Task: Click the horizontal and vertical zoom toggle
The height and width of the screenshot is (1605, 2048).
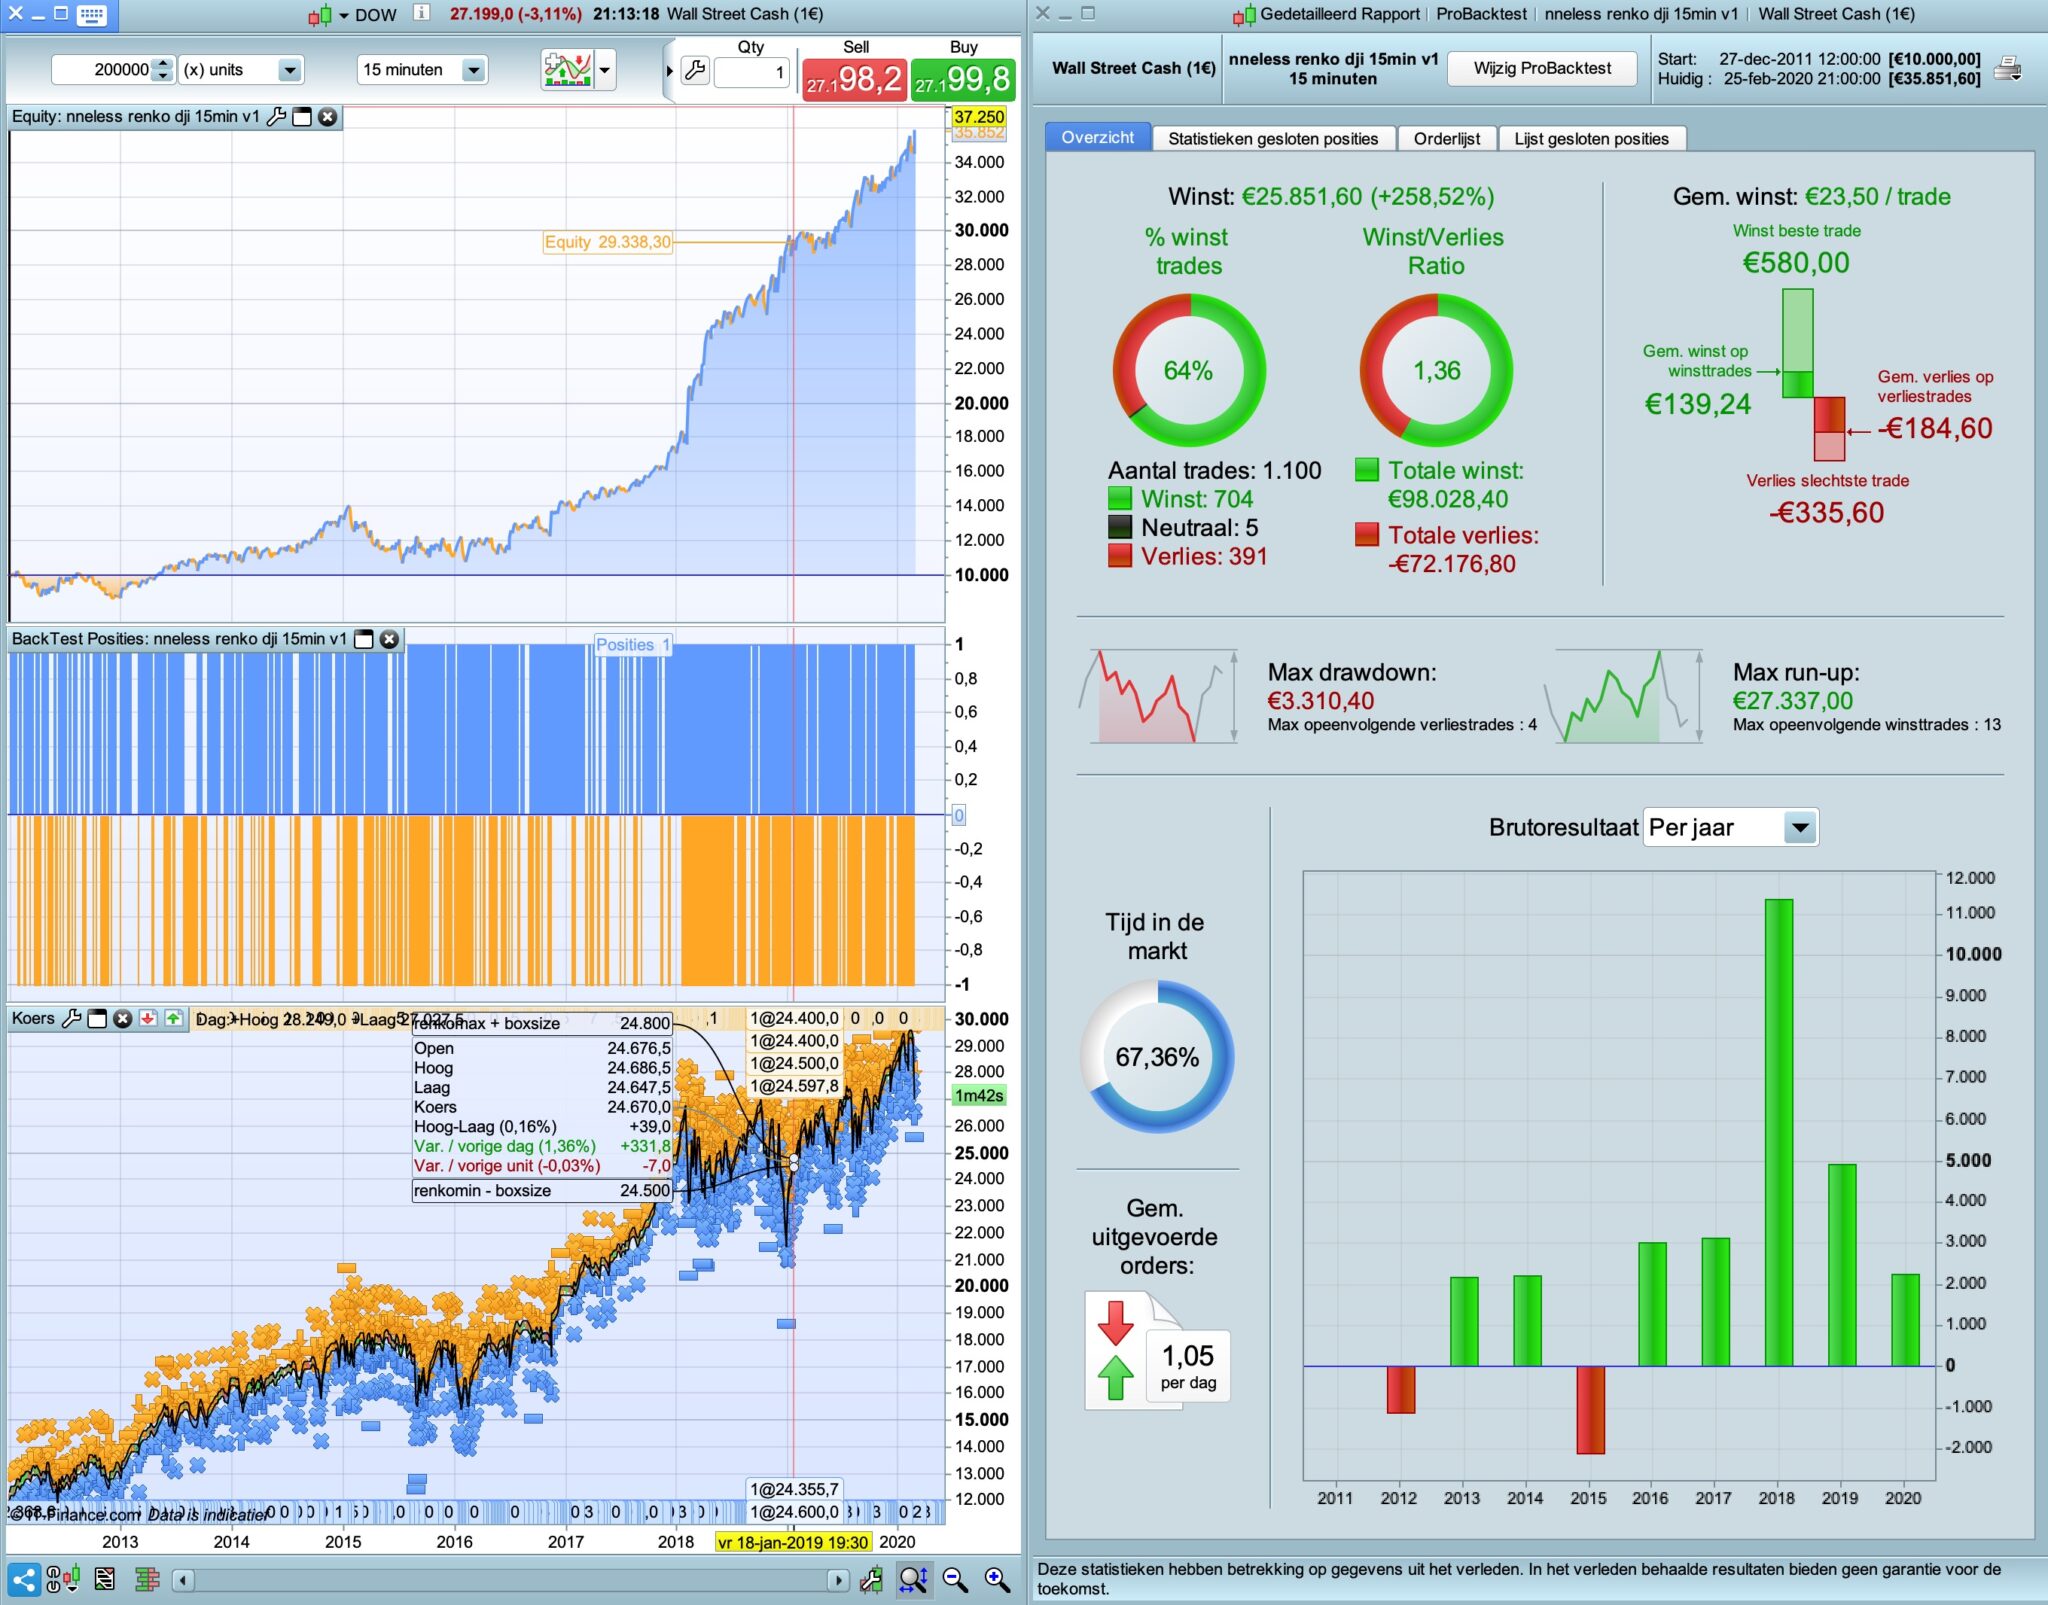Action: (914, 1579)
